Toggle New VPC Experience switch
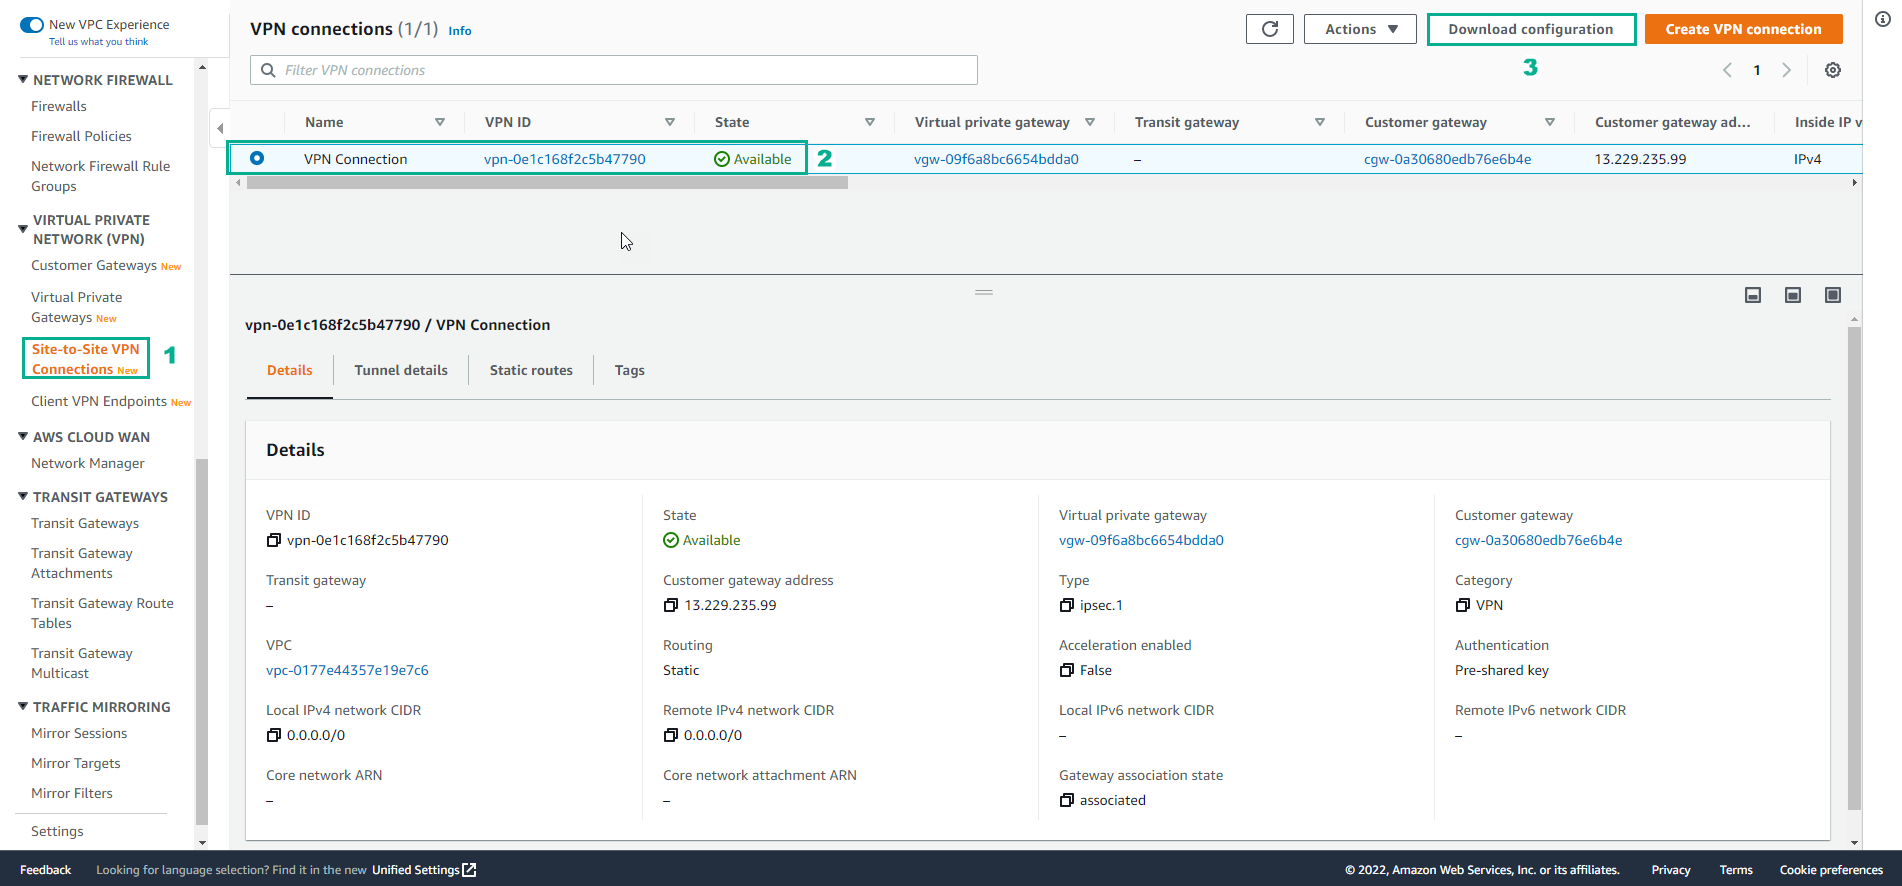The width and height of the screenshot is (1902, 886). click(x=32, y=24)
